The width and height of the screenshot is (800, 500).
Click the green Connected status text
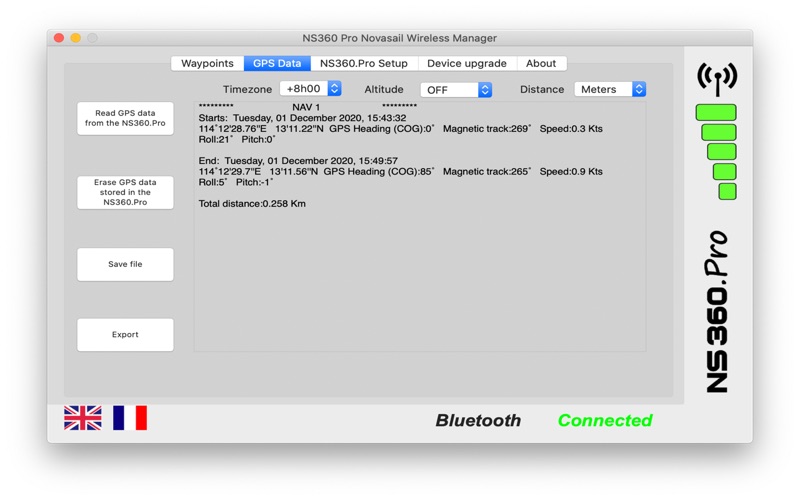click(605, 420)
